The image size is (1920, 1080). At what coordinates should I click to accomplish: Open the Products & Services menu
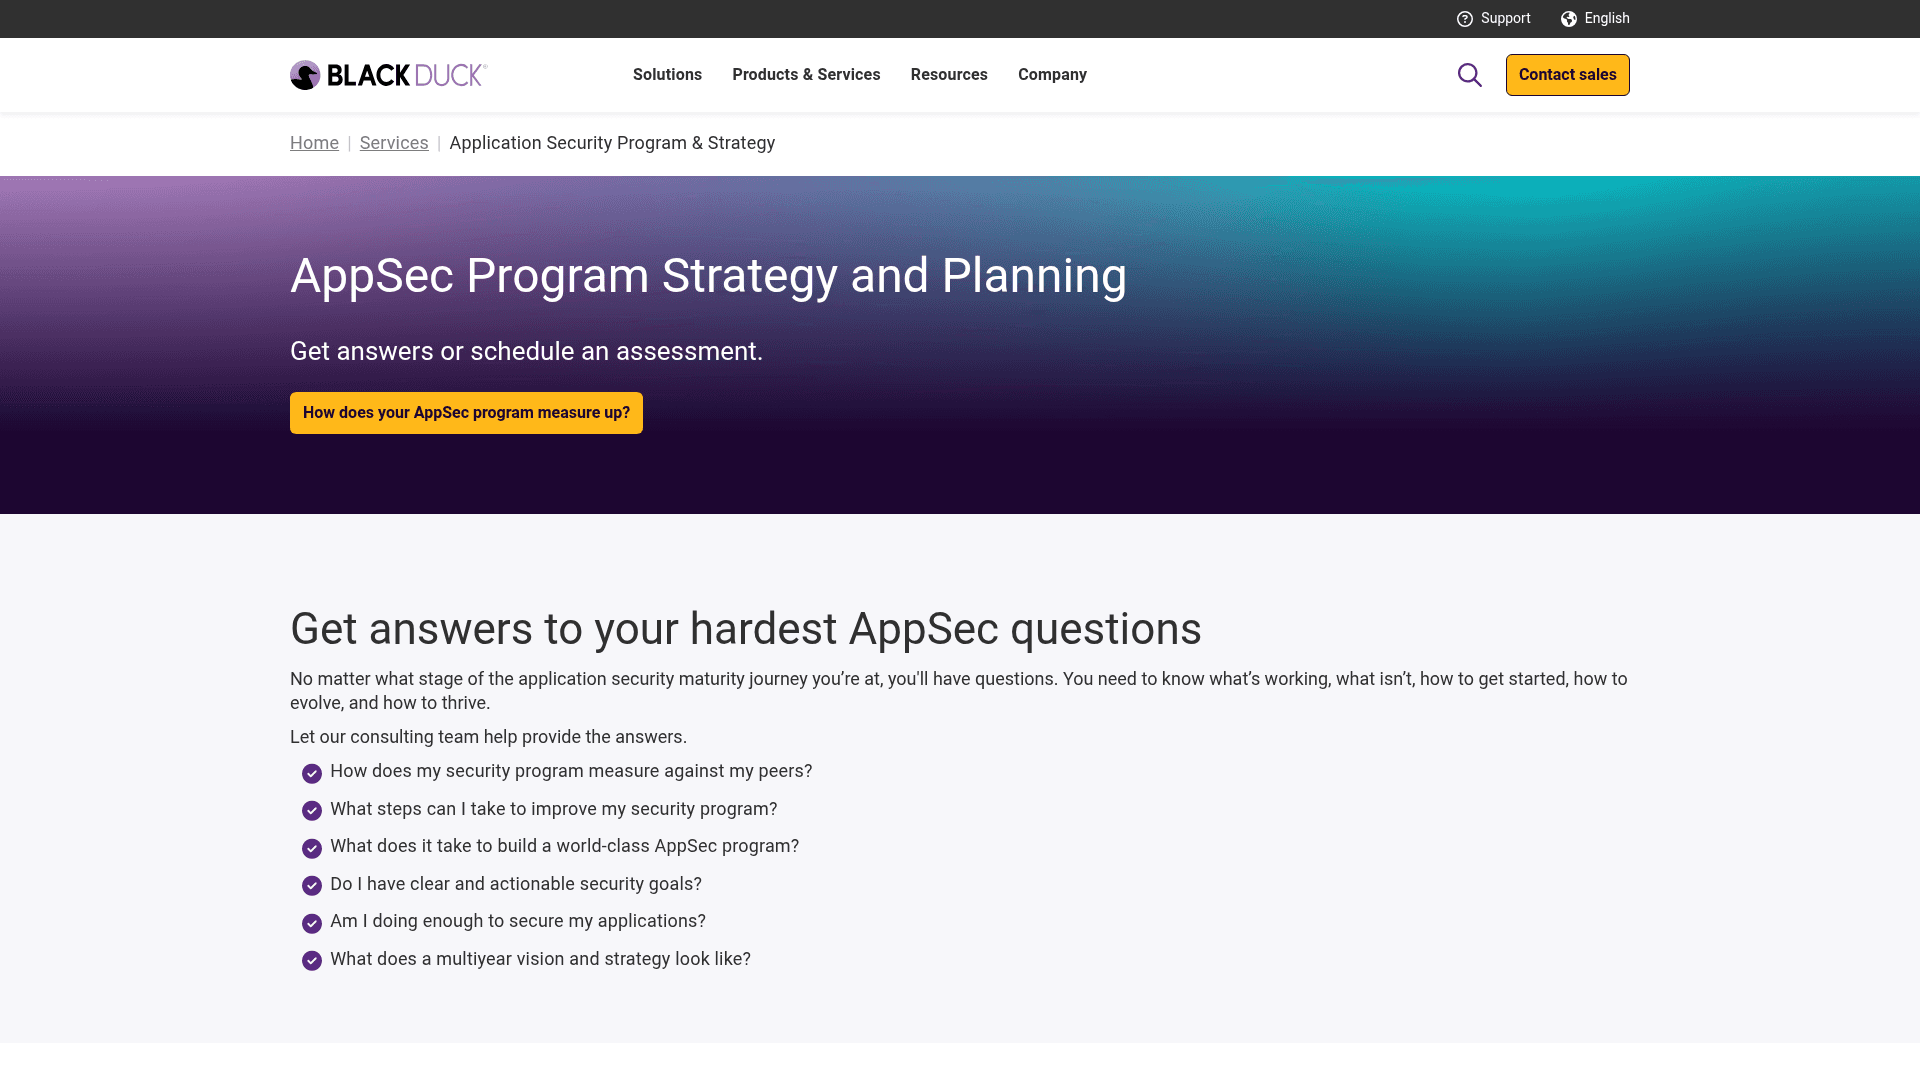(x=806, y=74)
